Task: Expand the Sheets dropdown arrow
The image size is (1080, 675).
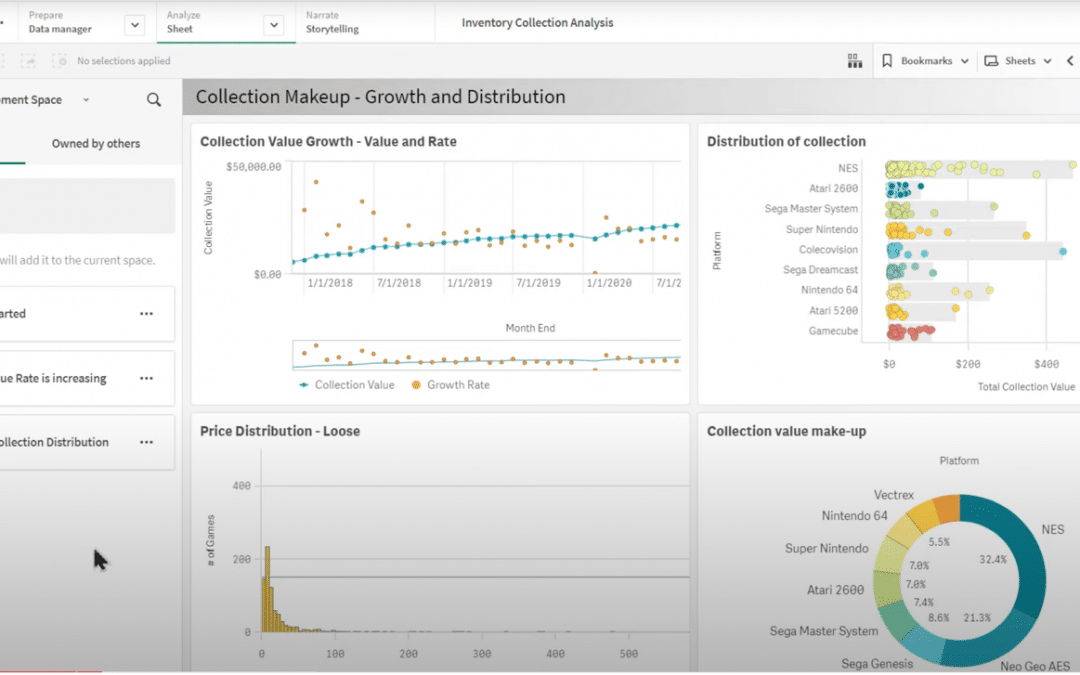Action: point(1046,60)
